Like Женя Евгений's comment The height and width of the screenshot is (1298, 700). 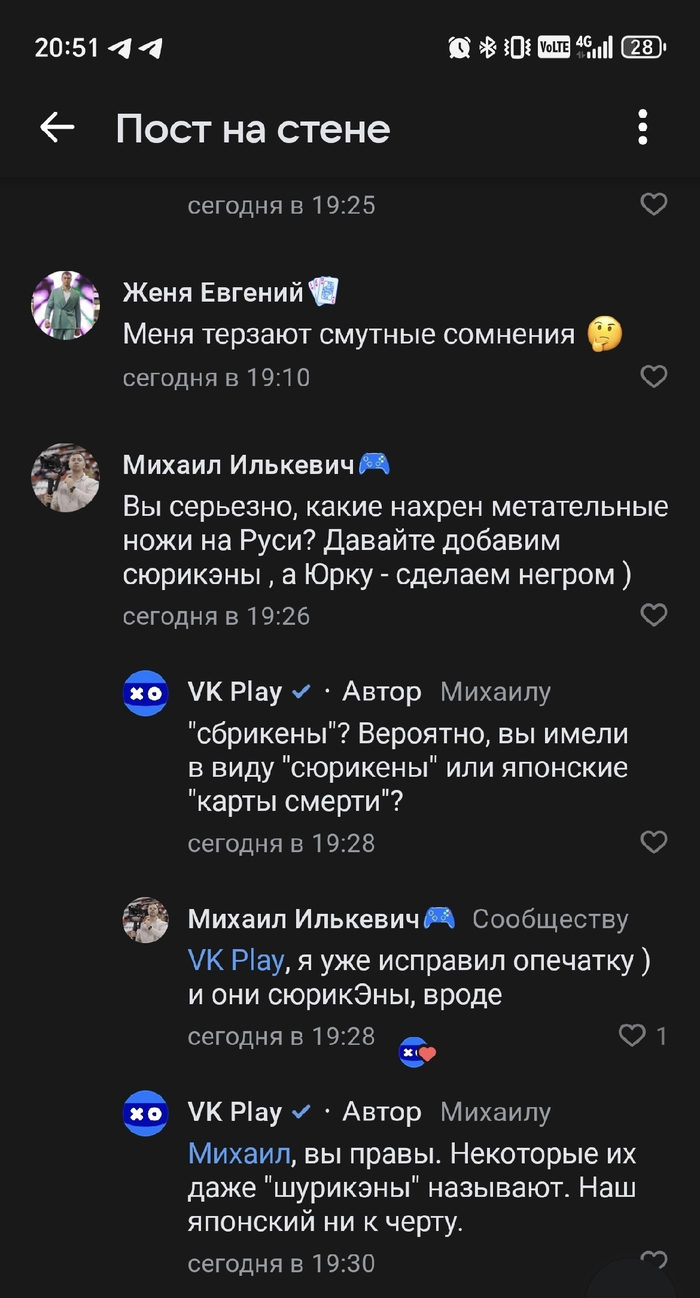click(653, 377)
